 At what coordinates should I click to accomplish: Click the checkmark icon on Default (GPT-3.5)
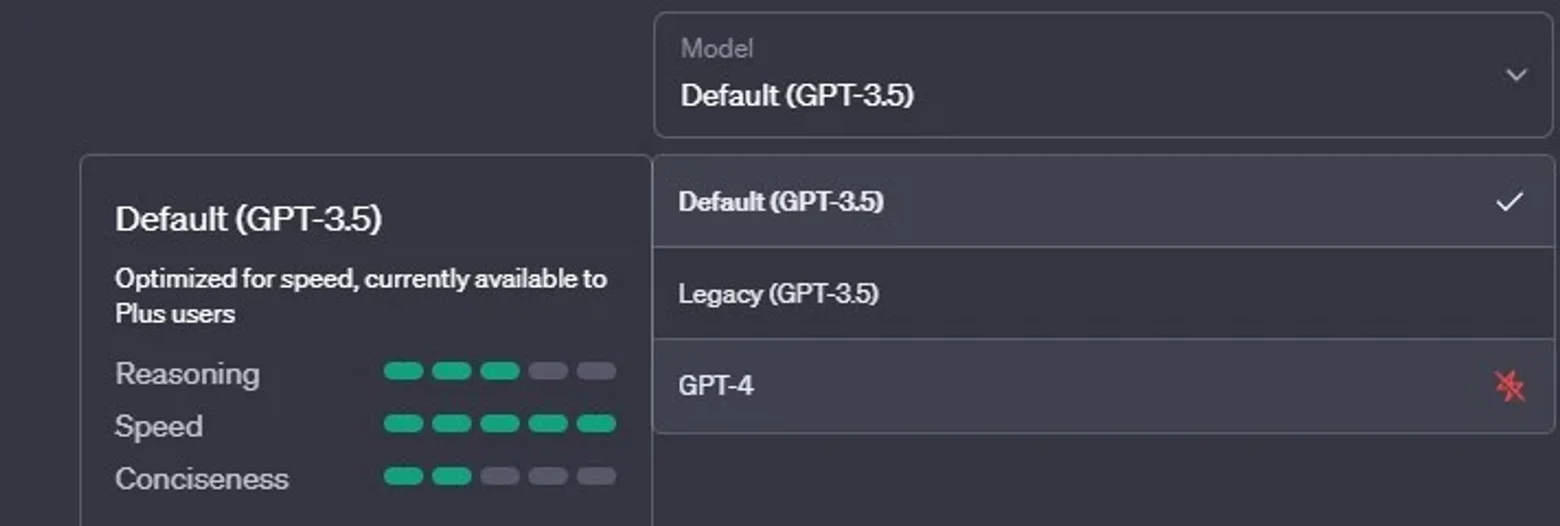click(x=1509, y=202)
